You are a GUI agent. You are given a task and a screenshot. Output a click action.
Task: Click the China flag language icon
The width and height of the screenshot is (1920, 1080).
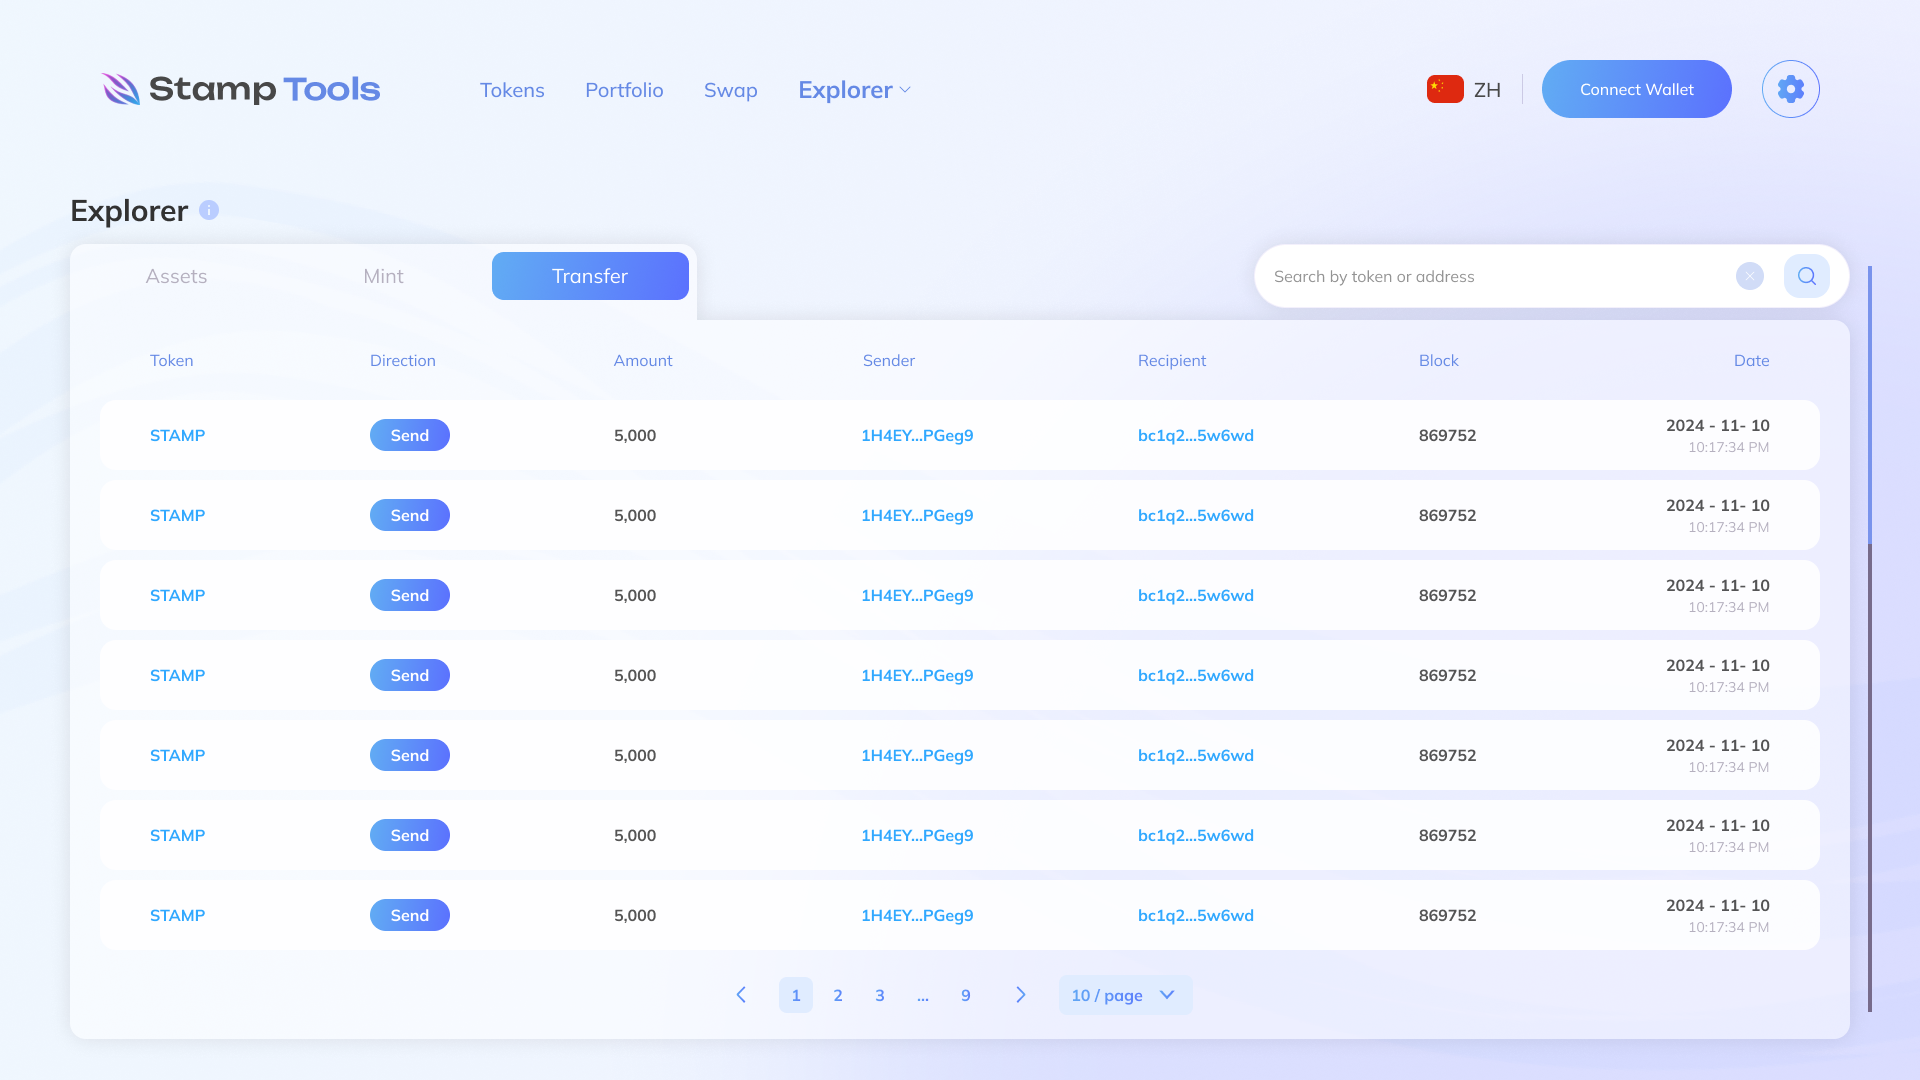(1445, 89)
